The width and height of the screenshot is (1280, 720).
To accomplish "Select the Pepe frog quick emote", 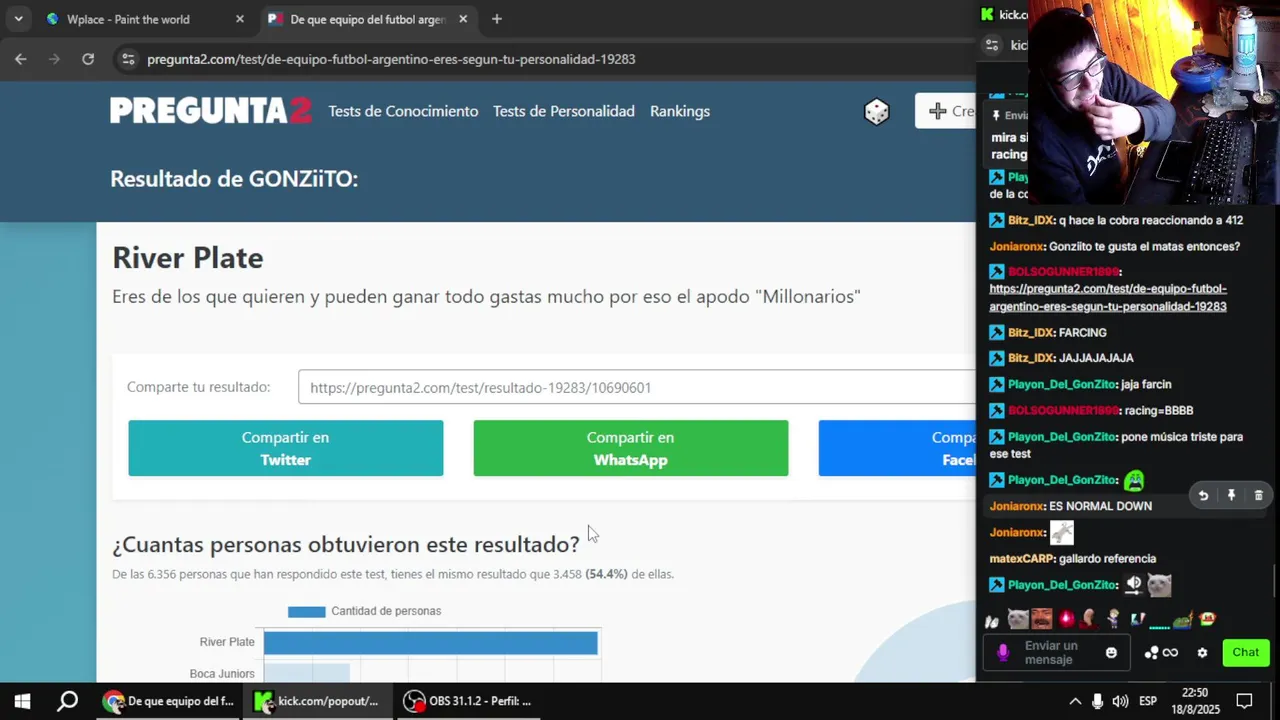I will [1183, 620].
